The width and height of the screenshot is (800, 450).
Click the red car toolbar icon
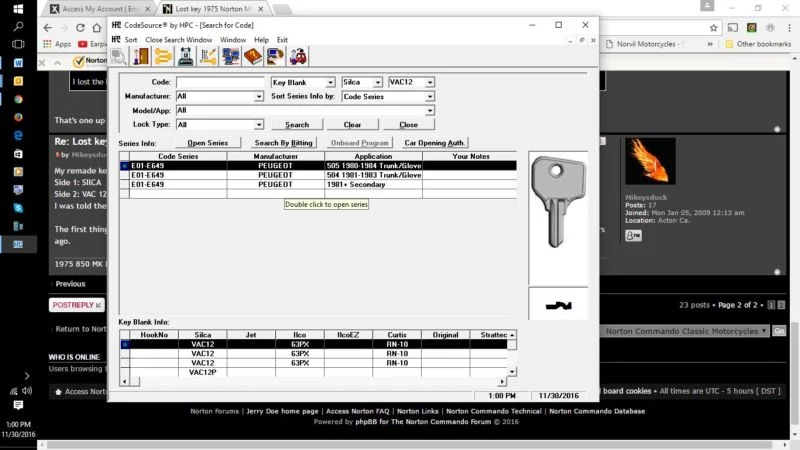click(x=298, y=56)
